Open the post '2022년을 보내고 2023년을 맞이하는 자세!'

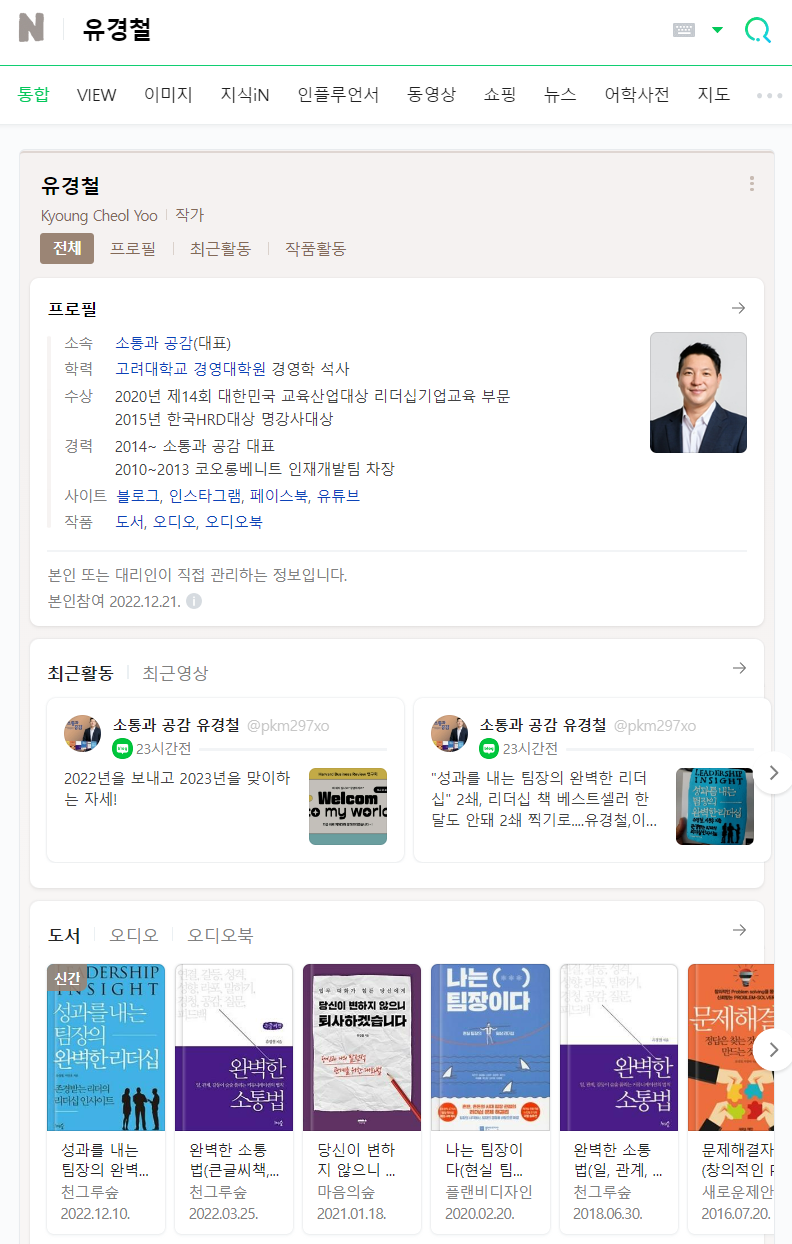pyautogui.click(x=177, y=788)
